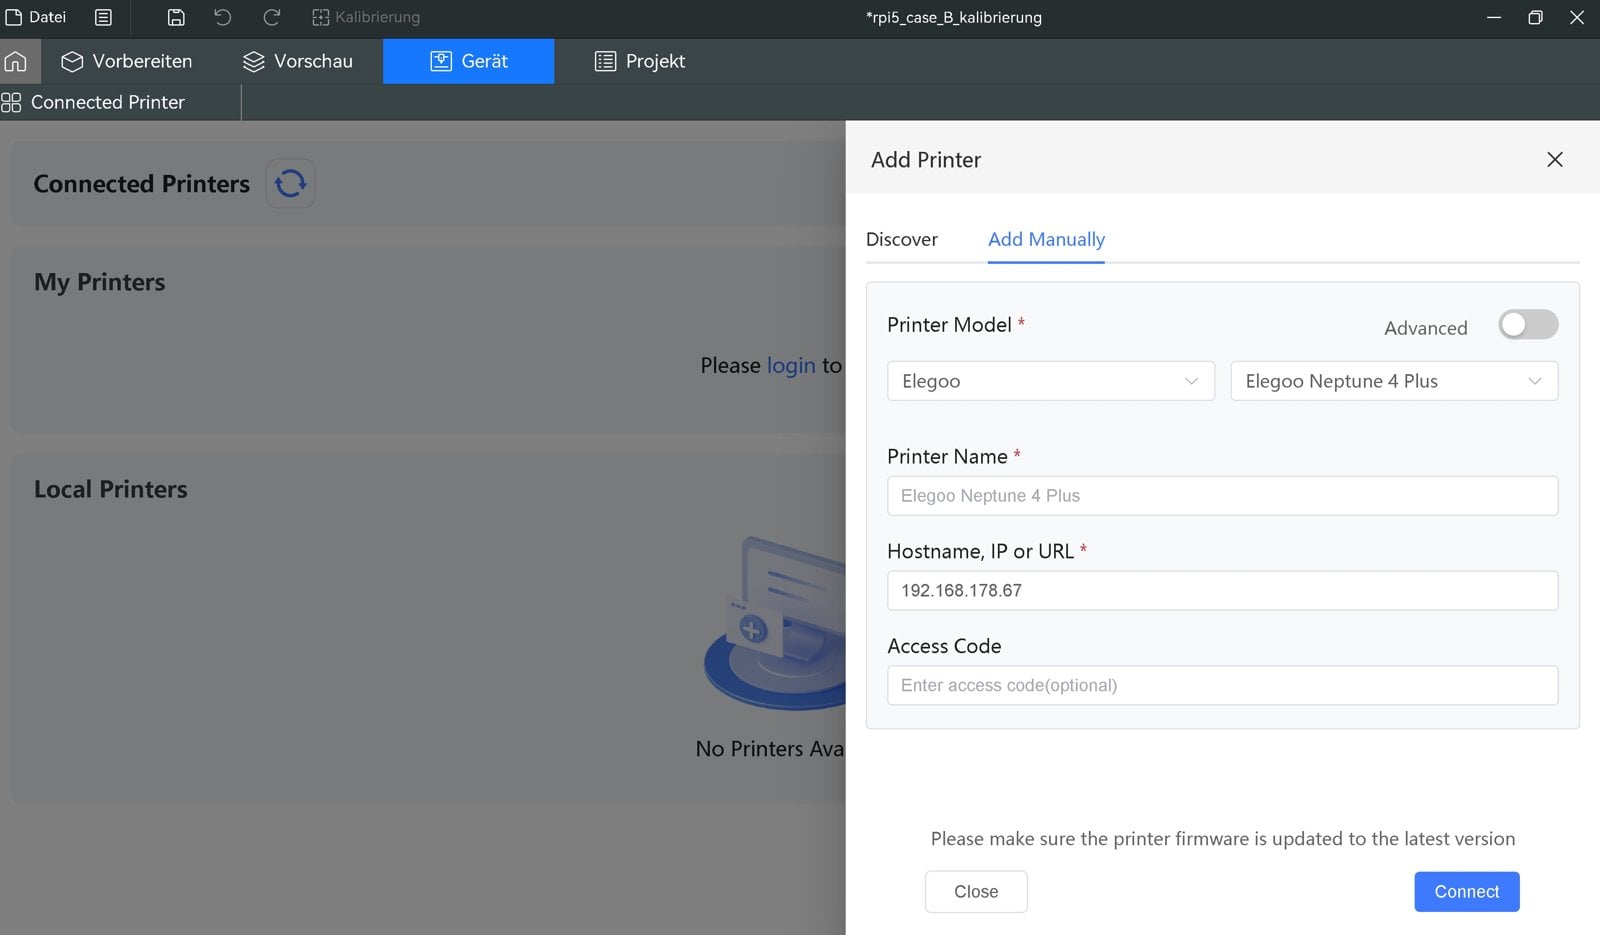Select the Connected Printer sidebar entry
The height and width of the screenshot is (935, 1600).
click(94, 102)
